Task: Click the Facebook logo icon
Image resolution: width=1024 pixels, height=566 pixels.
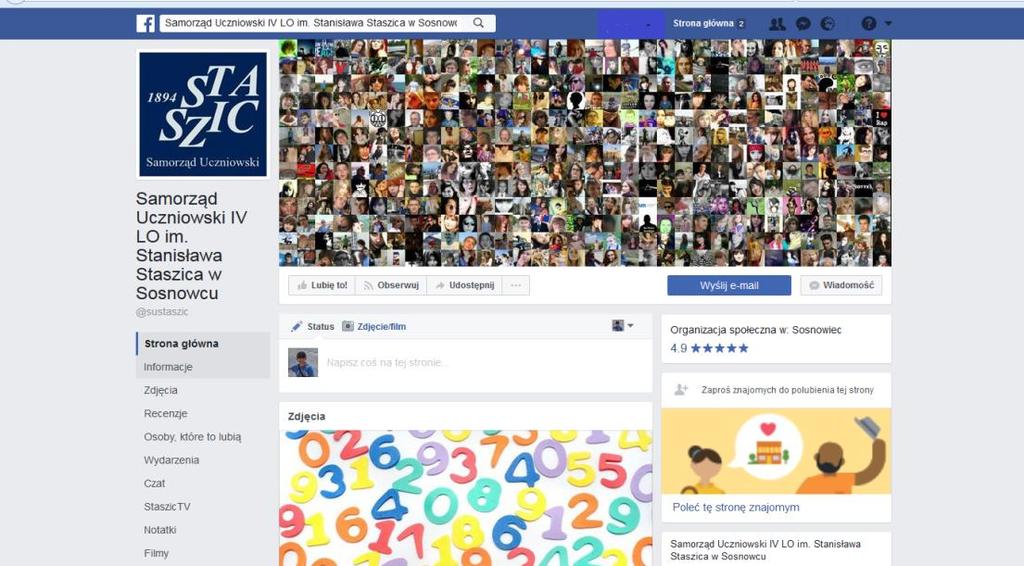Action: [145, 24]
